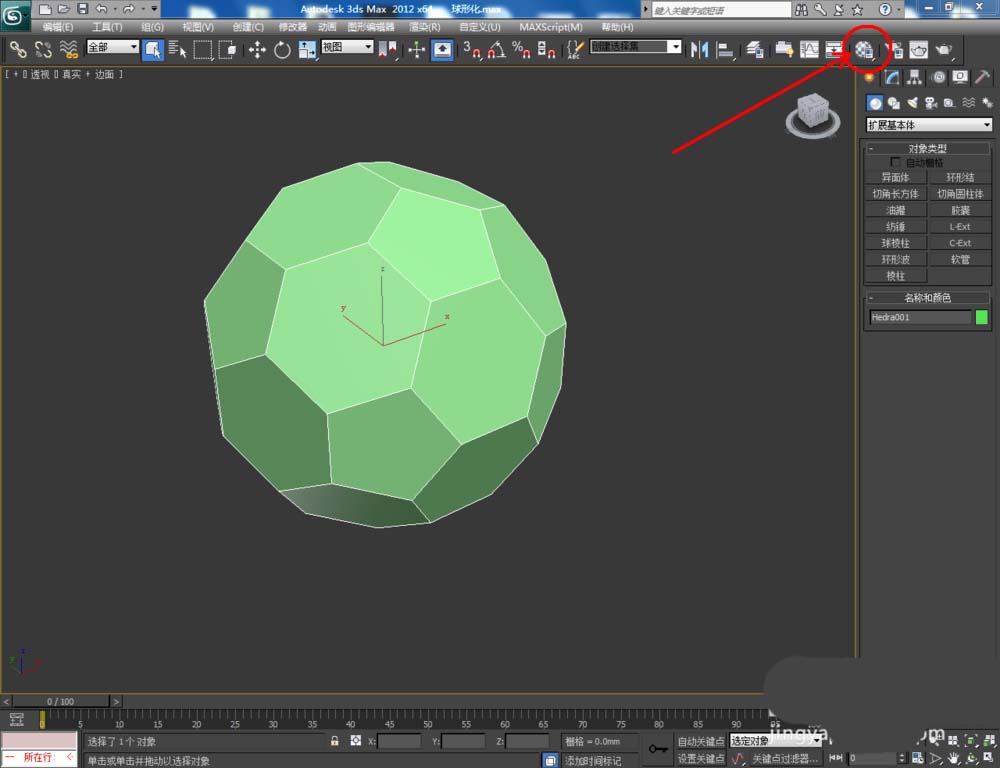This screenshot has height=768, width=1000.
Task: Enable the 自动栅格 checkbox
Action: click(896, 162)
